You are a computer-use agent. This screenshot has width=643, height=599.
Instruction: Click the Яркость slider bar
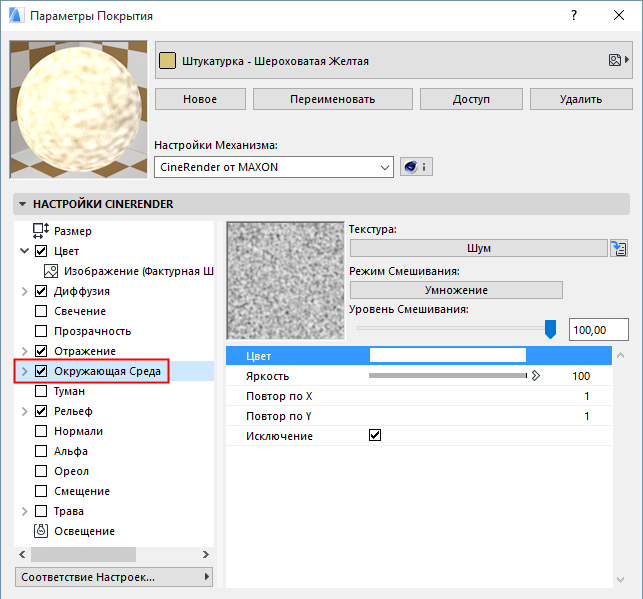coord(448,376)
